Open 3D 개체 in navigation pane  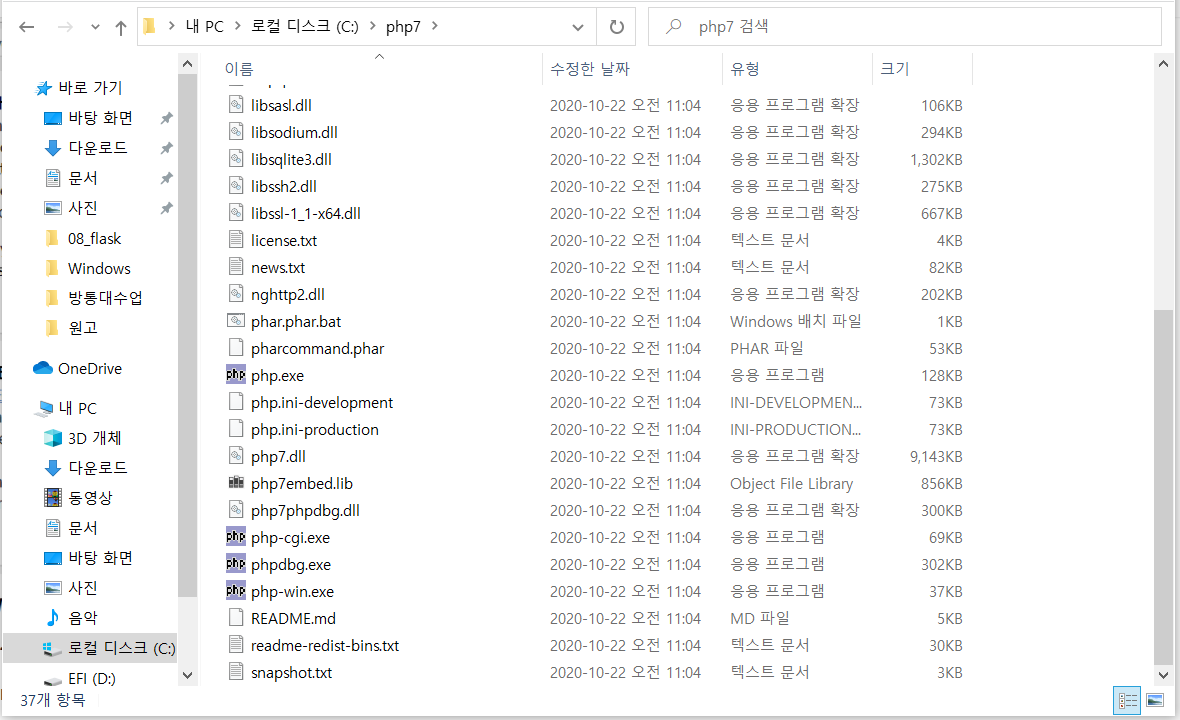click(x=94, y=438)
